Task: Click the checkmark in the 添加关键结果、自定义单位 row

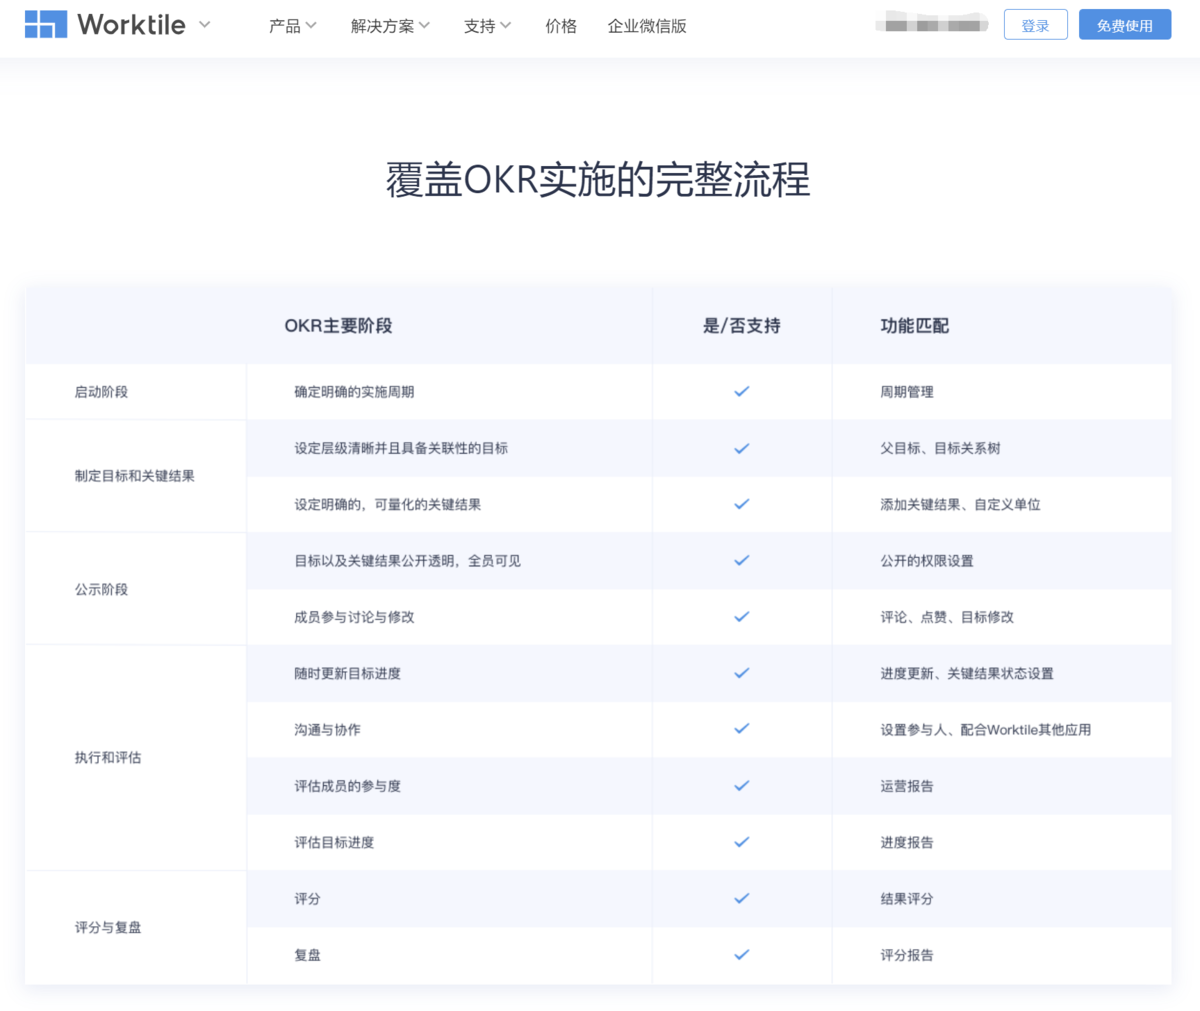Action: (x=741, y=504)
